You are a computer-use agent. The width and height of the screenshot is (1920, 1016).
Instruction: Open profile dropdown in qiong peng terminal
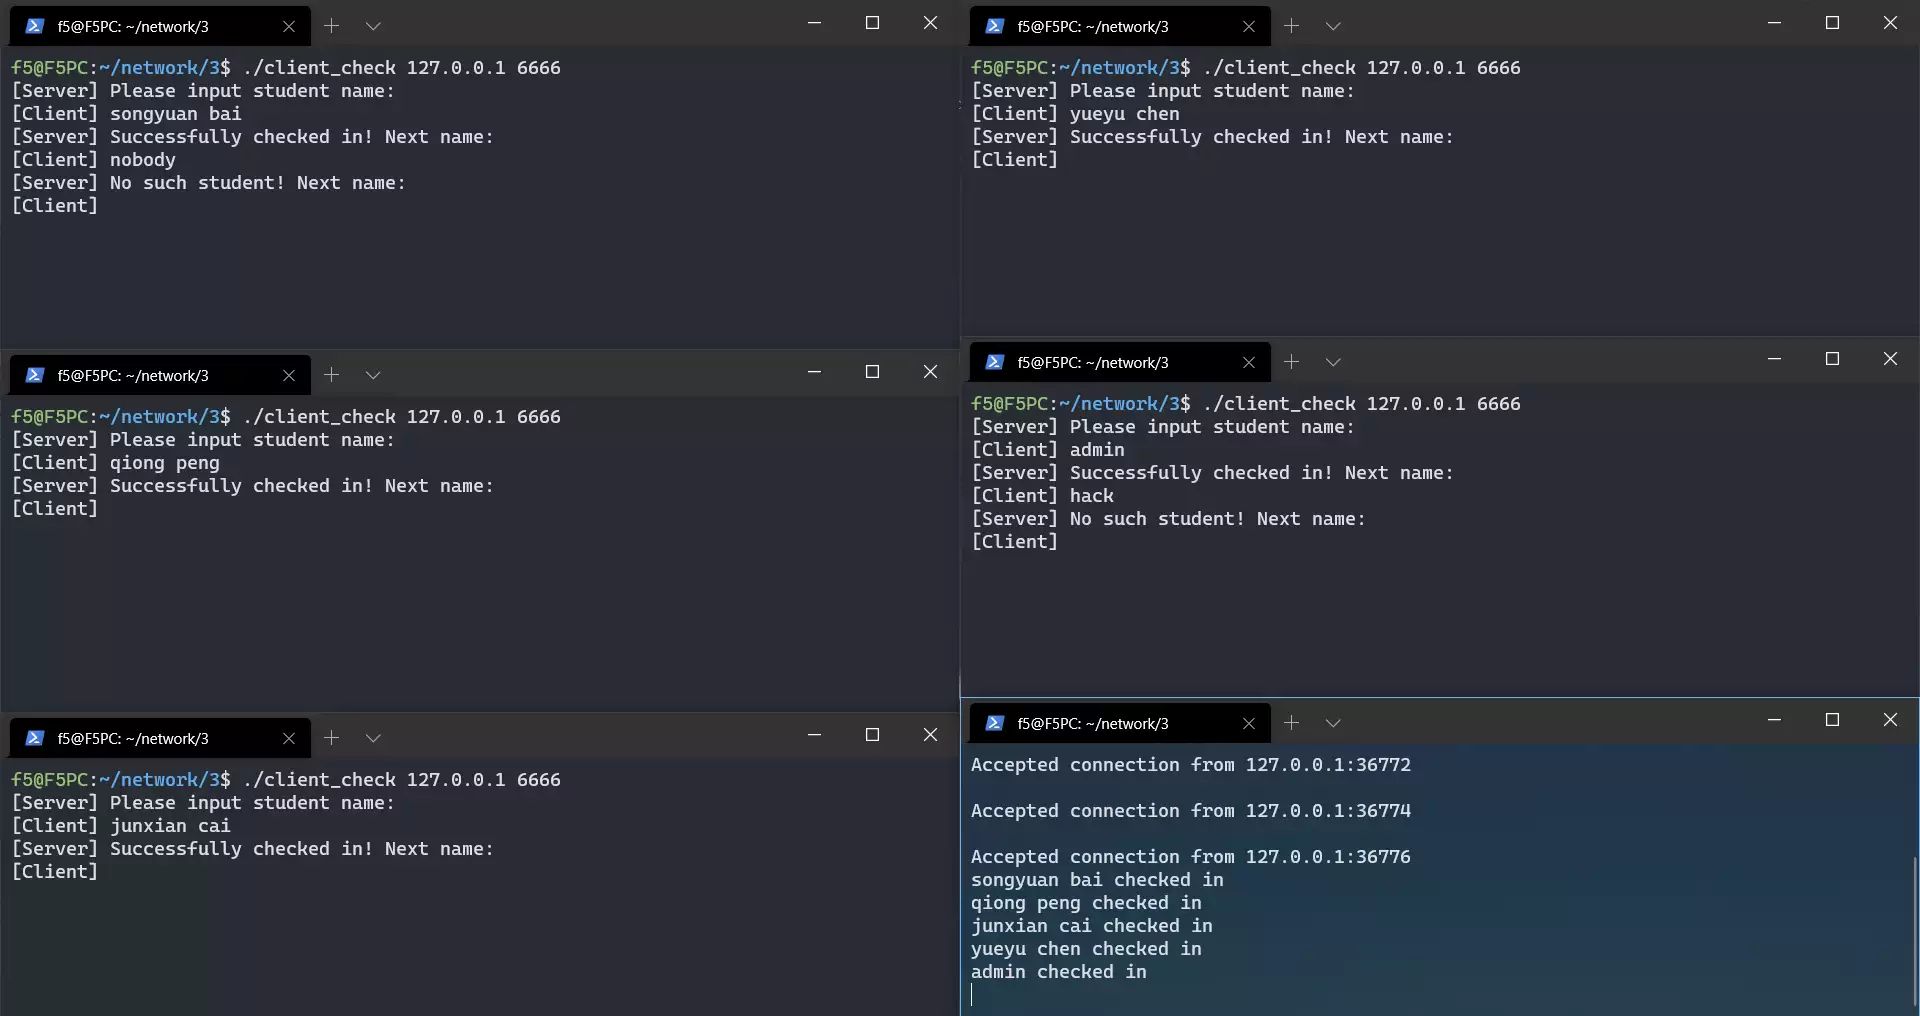(x=373, y=375)
